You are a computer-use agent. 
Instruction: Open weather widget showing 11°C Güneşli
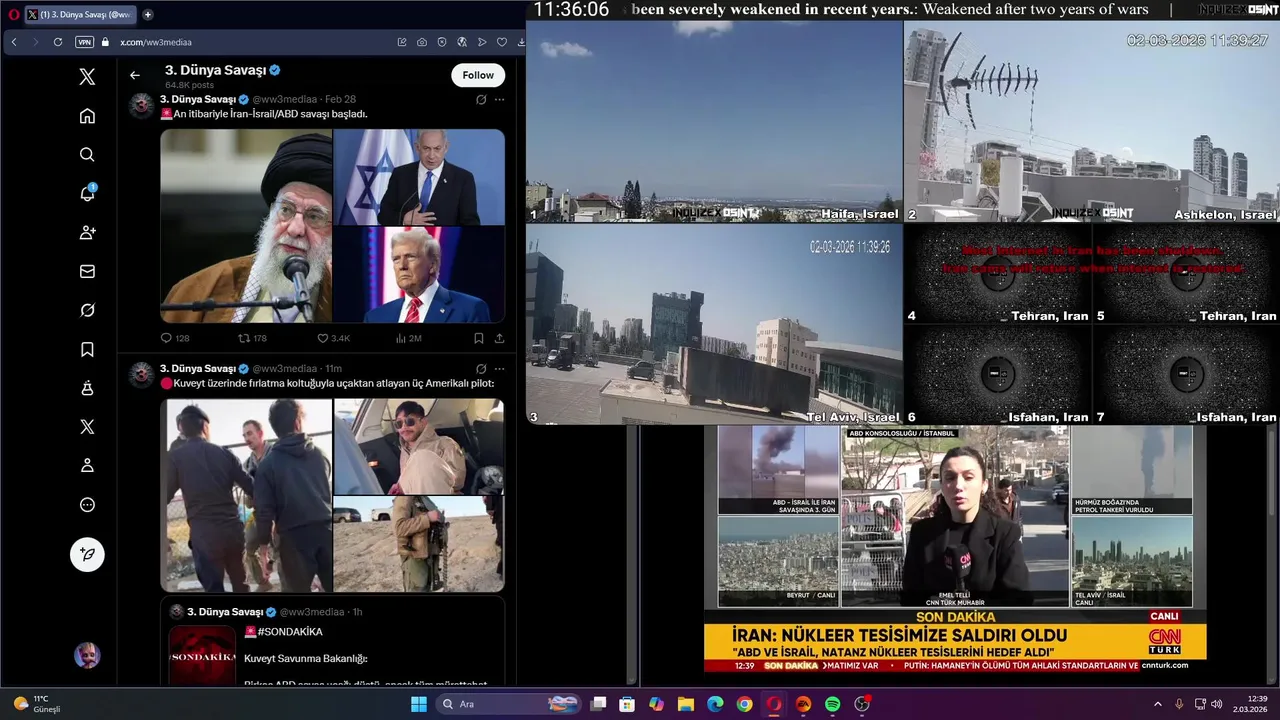(38, 704)
